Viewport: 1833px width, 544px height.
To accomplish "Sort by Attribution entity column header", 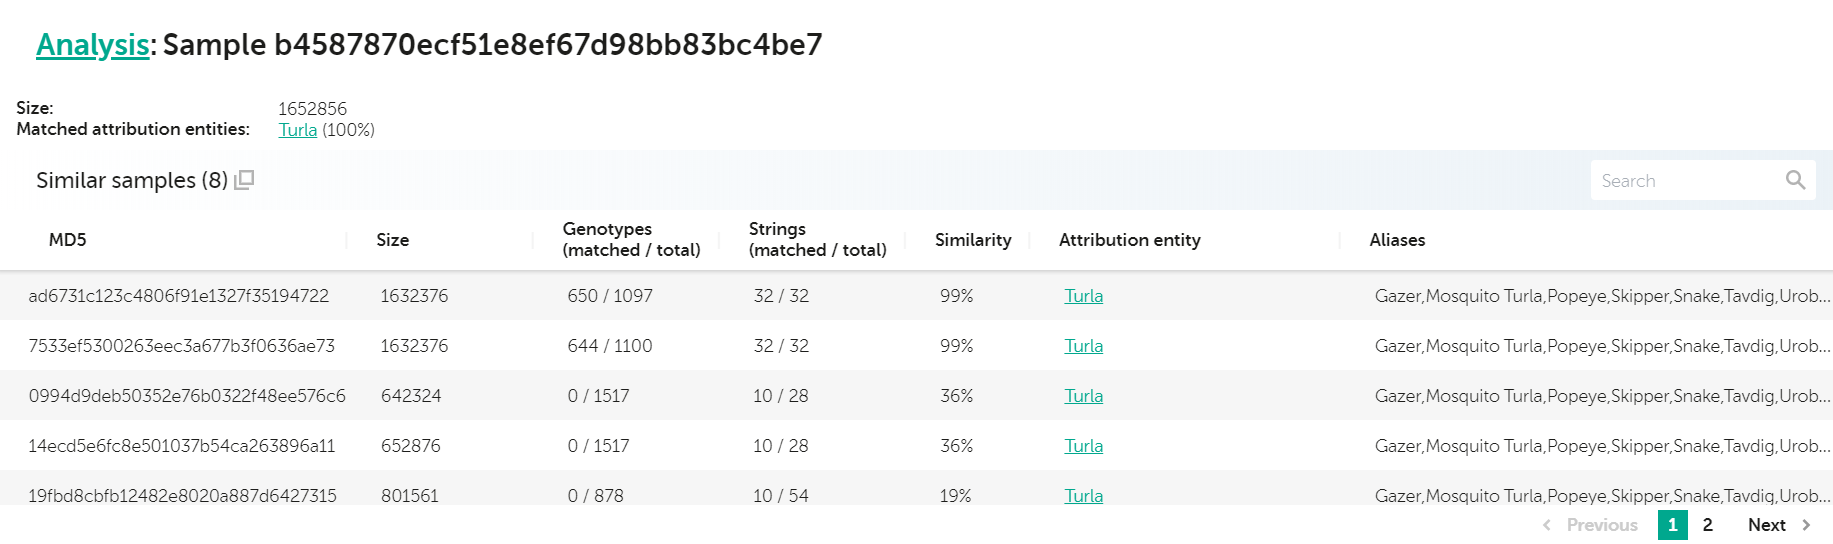I will pos(1129,240).
